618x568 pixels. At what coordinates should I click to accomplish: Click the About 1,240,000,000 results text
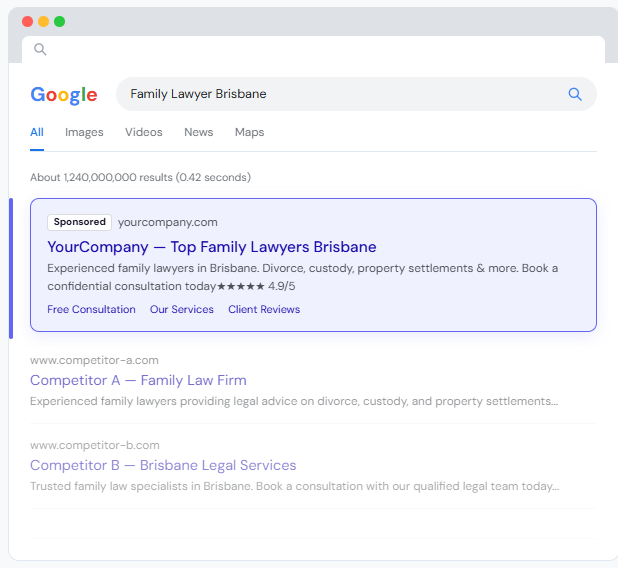pyautogui.click(x=140, y=177)
